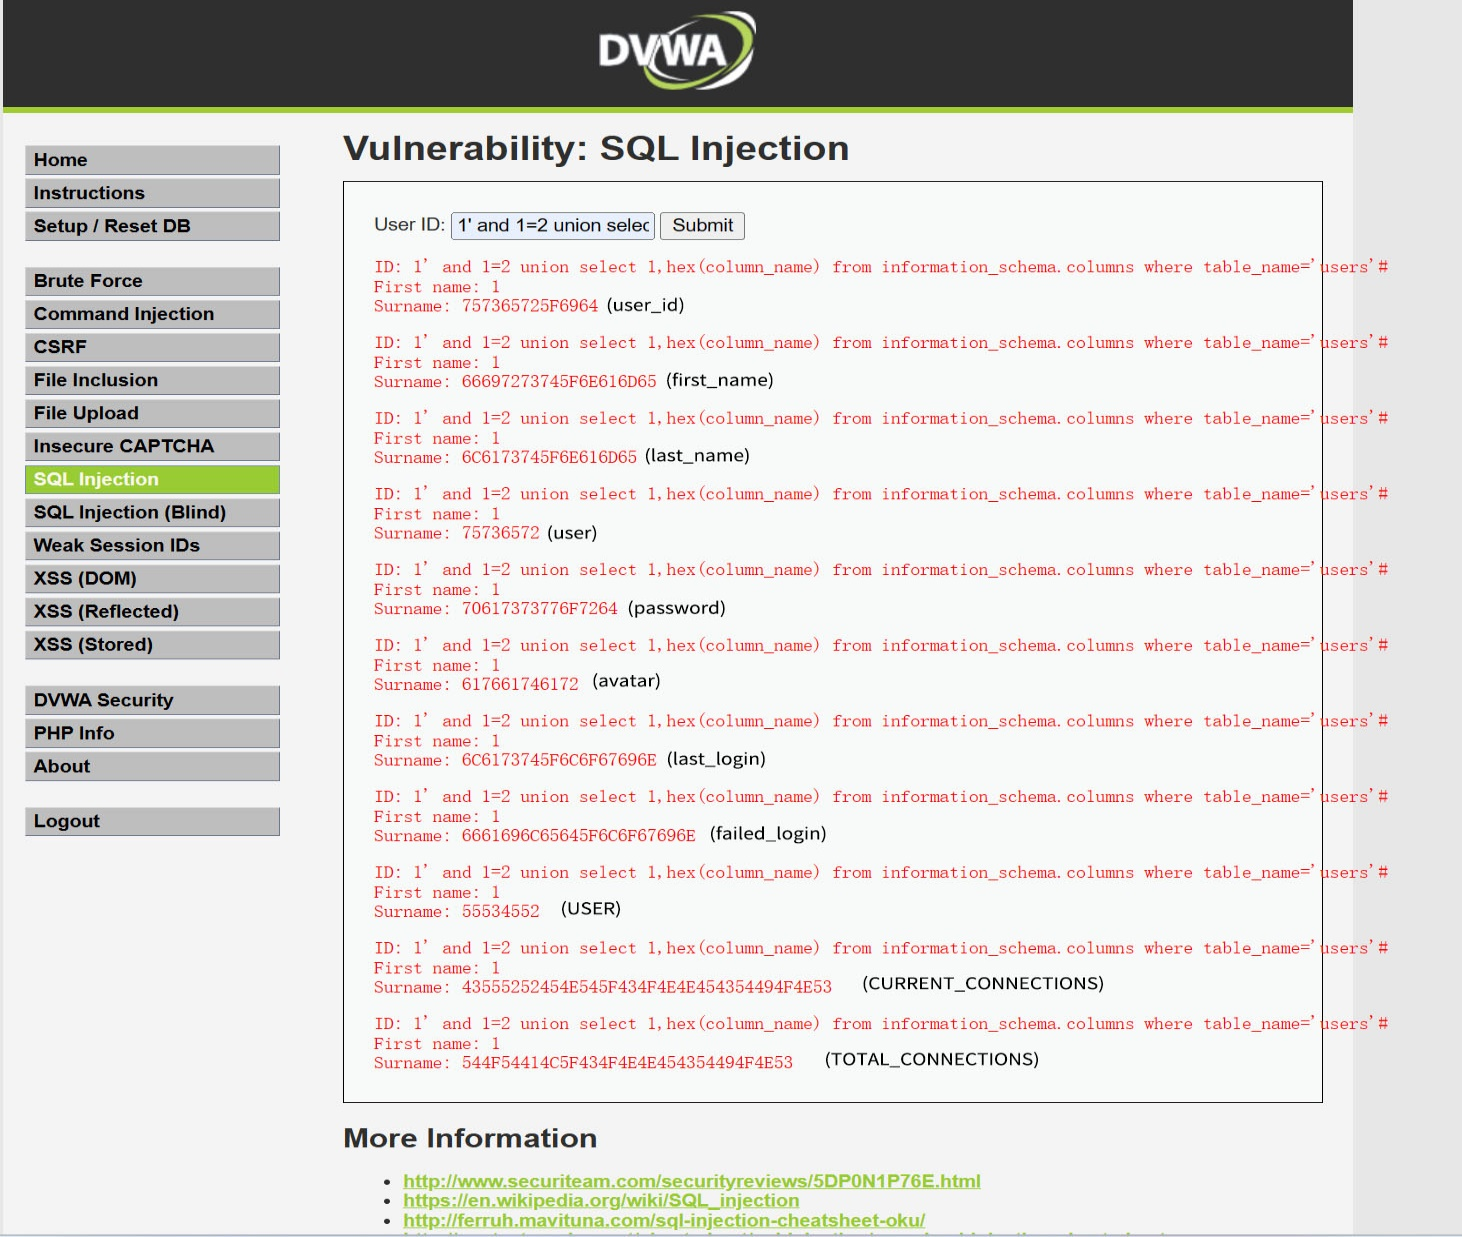Click hex value 6661696C65645F6C6F67696E
The width and height of the screenshot is (1462, 1237).
[x=578, y=836]
